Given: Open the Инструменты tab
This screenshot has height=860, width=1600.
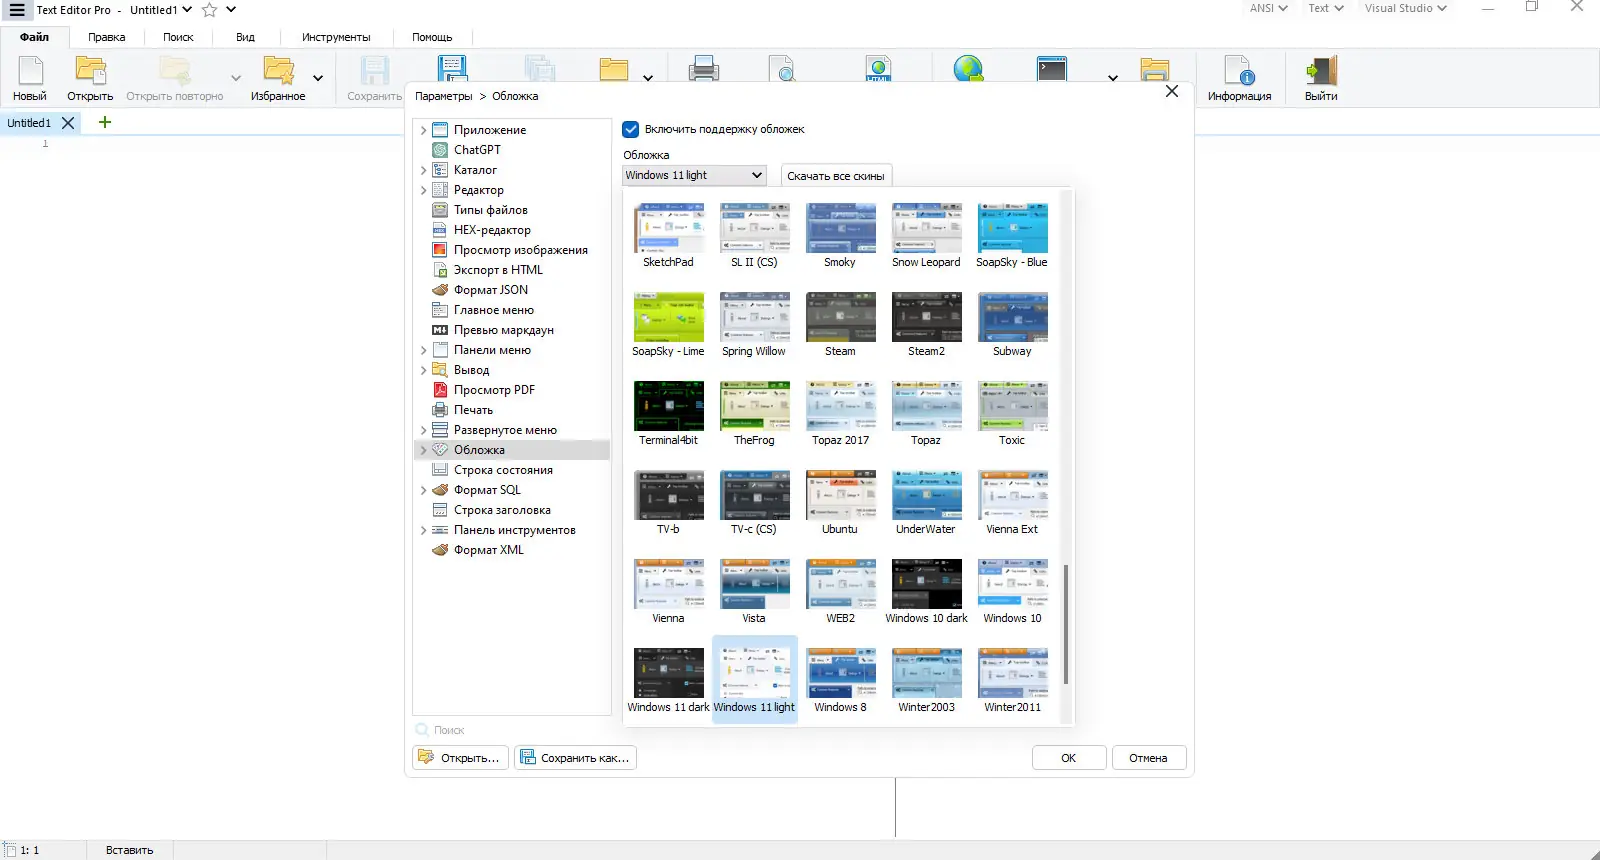Looking at the screenshot, I should point(336,37).
